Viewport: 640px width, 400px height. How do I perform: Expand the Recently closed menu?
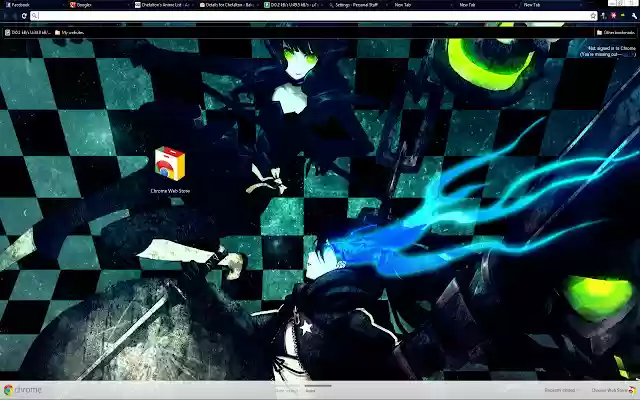tap(560, 390)
